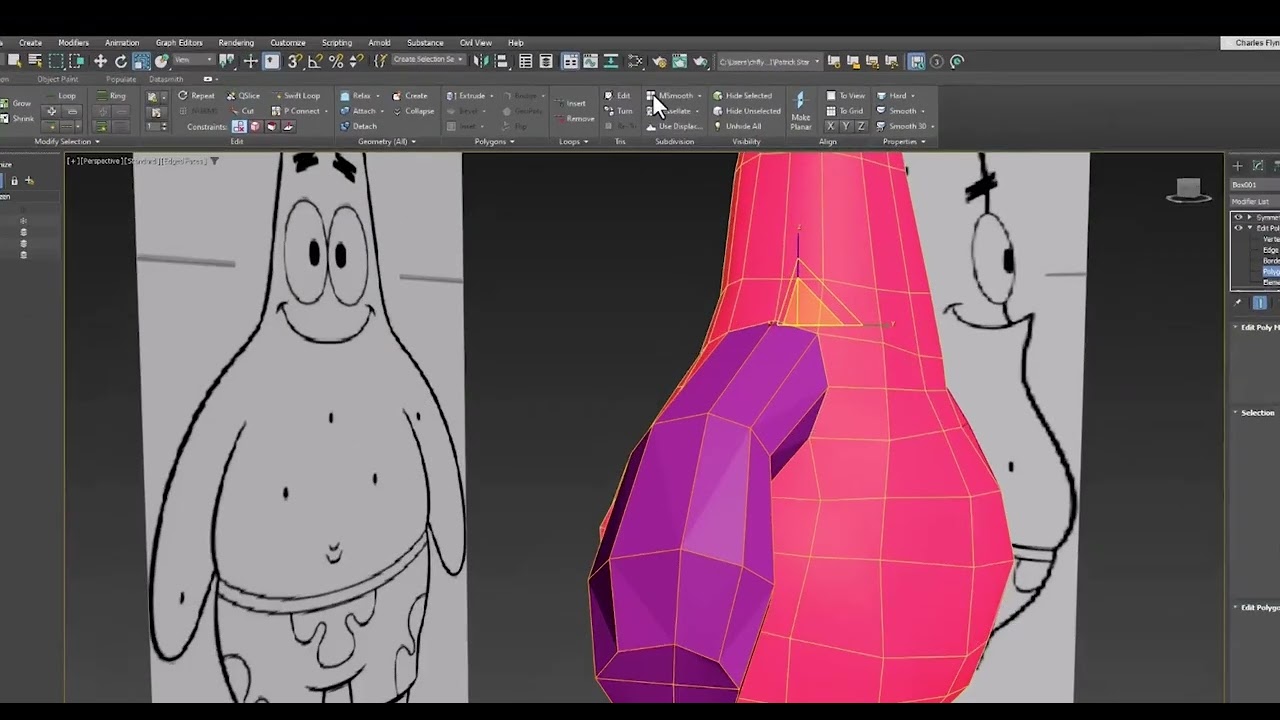Enable the Normal constraint icon
1280x720 pixels.
pos(289,127)
